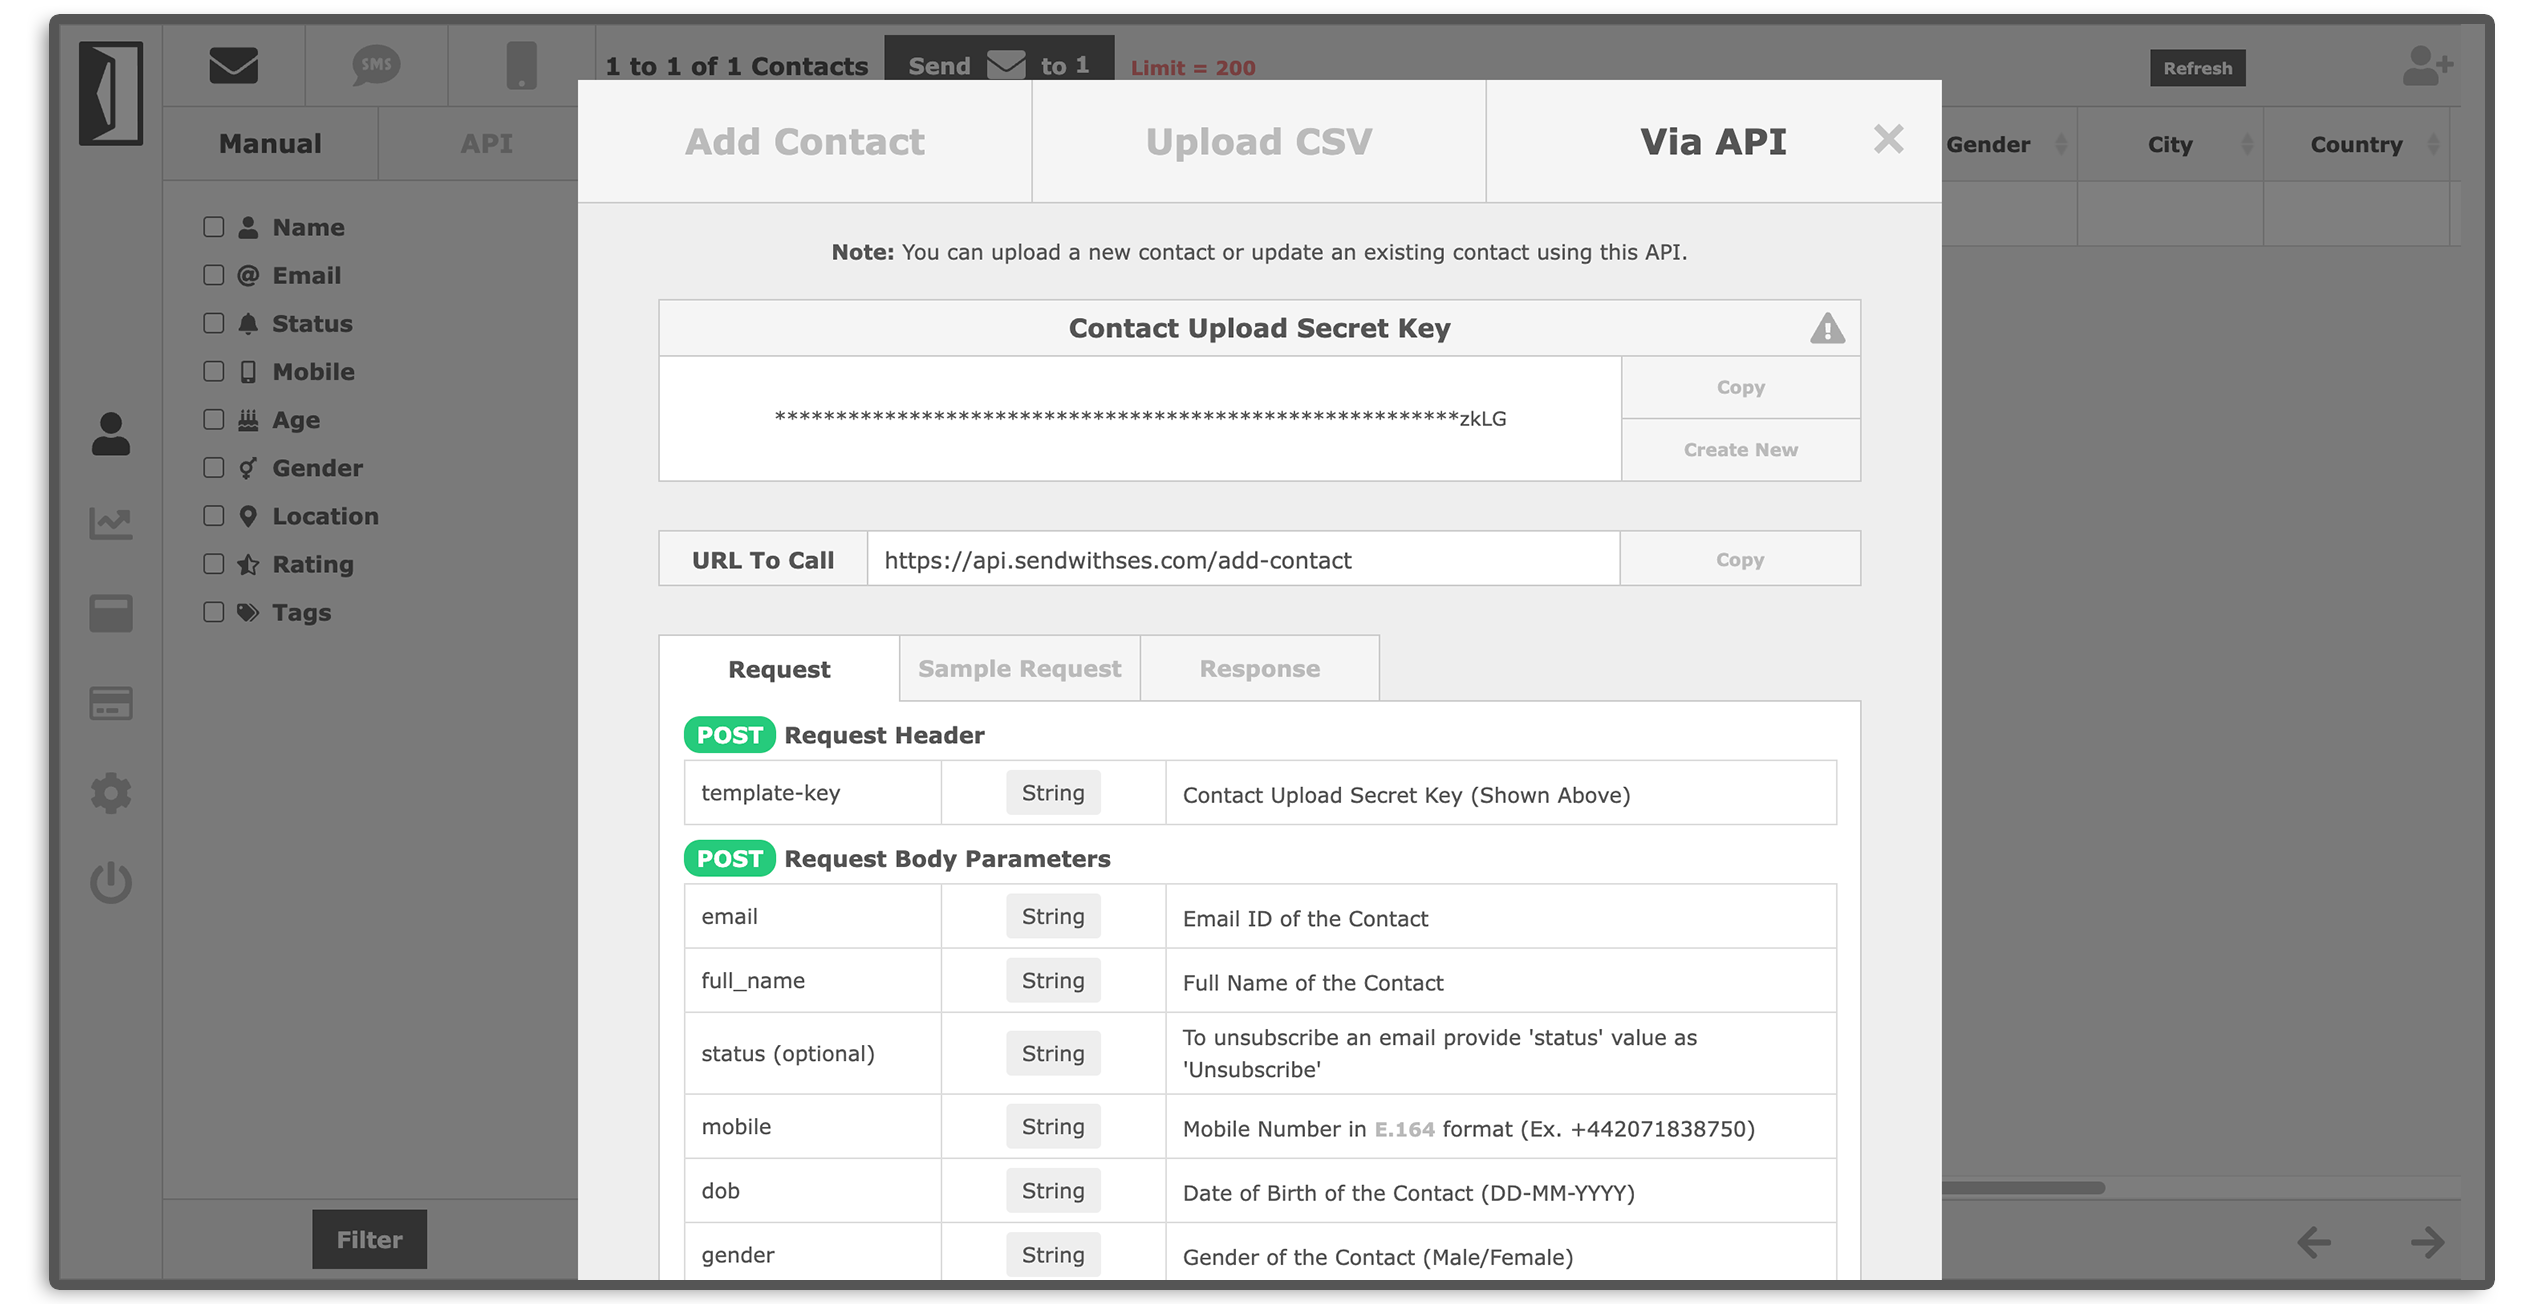Sort by the City column arrows

(x=2246, y=144)
